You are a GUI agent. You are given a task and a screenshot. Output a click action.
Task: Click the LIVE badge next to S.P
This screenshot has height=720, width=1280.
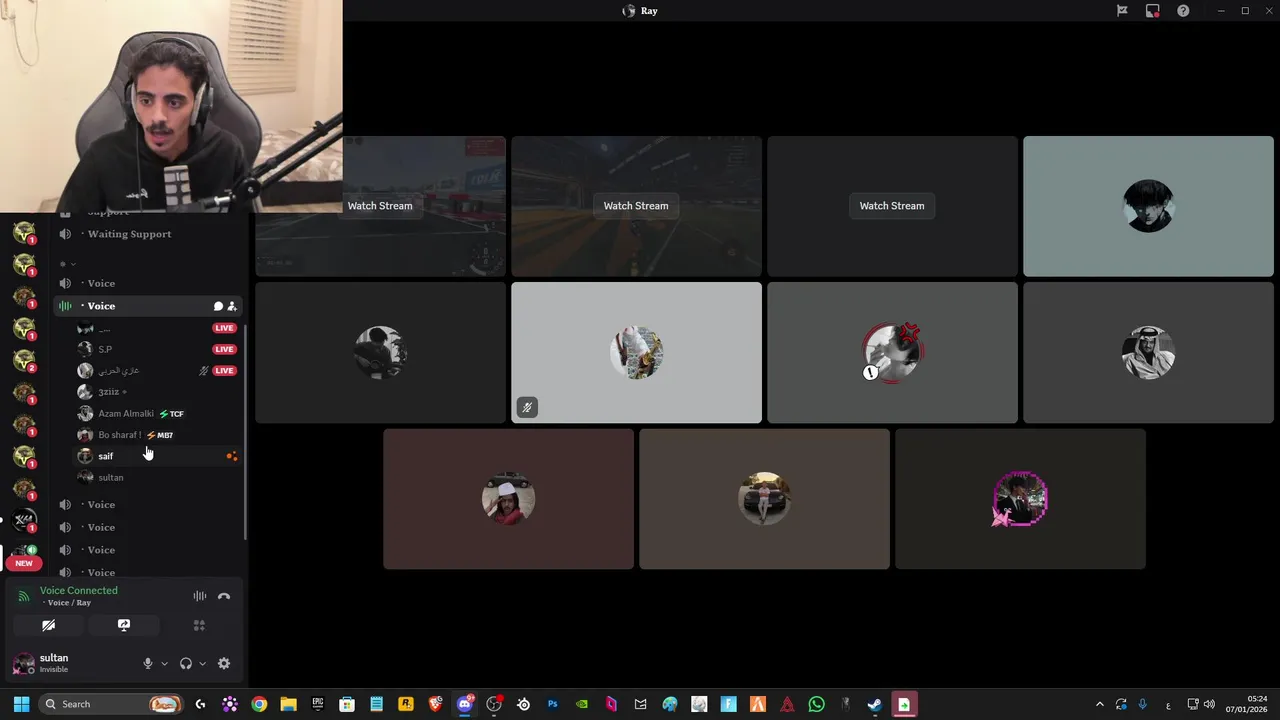[224, 349]
